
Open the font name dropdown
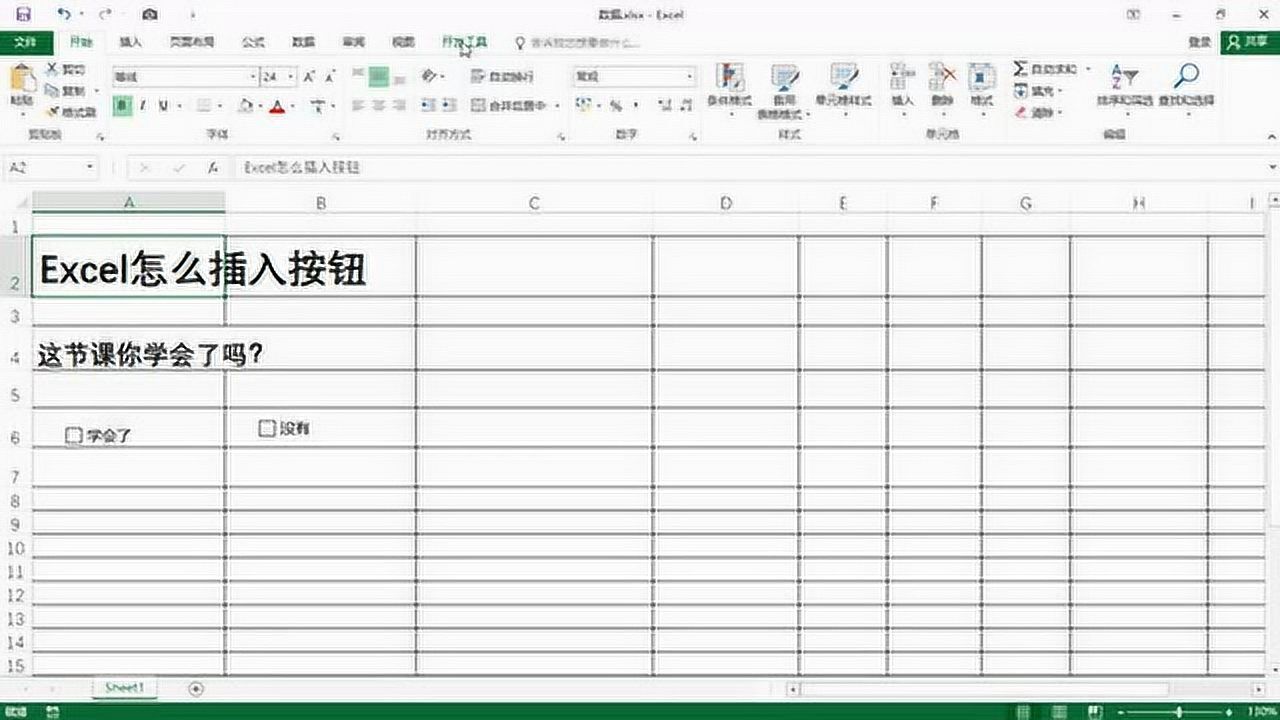tap(253, 77)
